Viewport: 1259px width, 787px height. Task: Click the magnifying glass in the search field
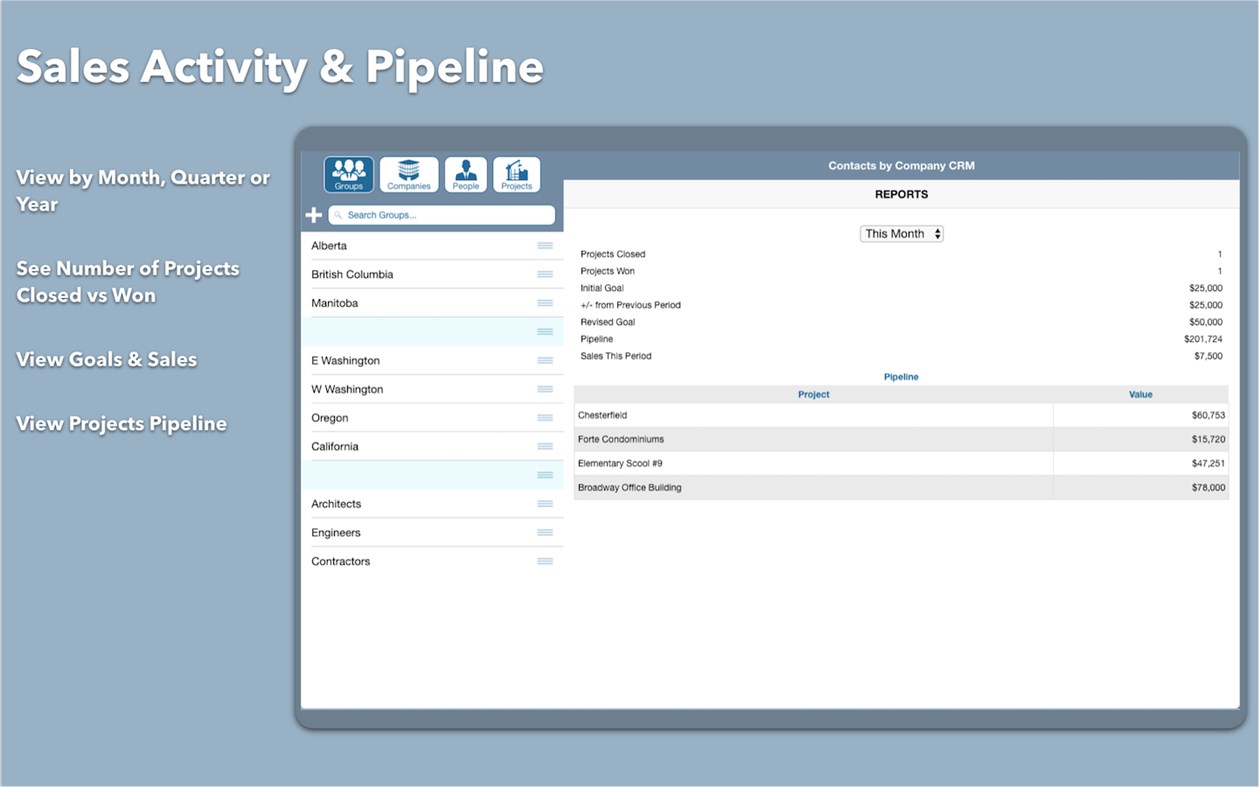tap(339, 214)
